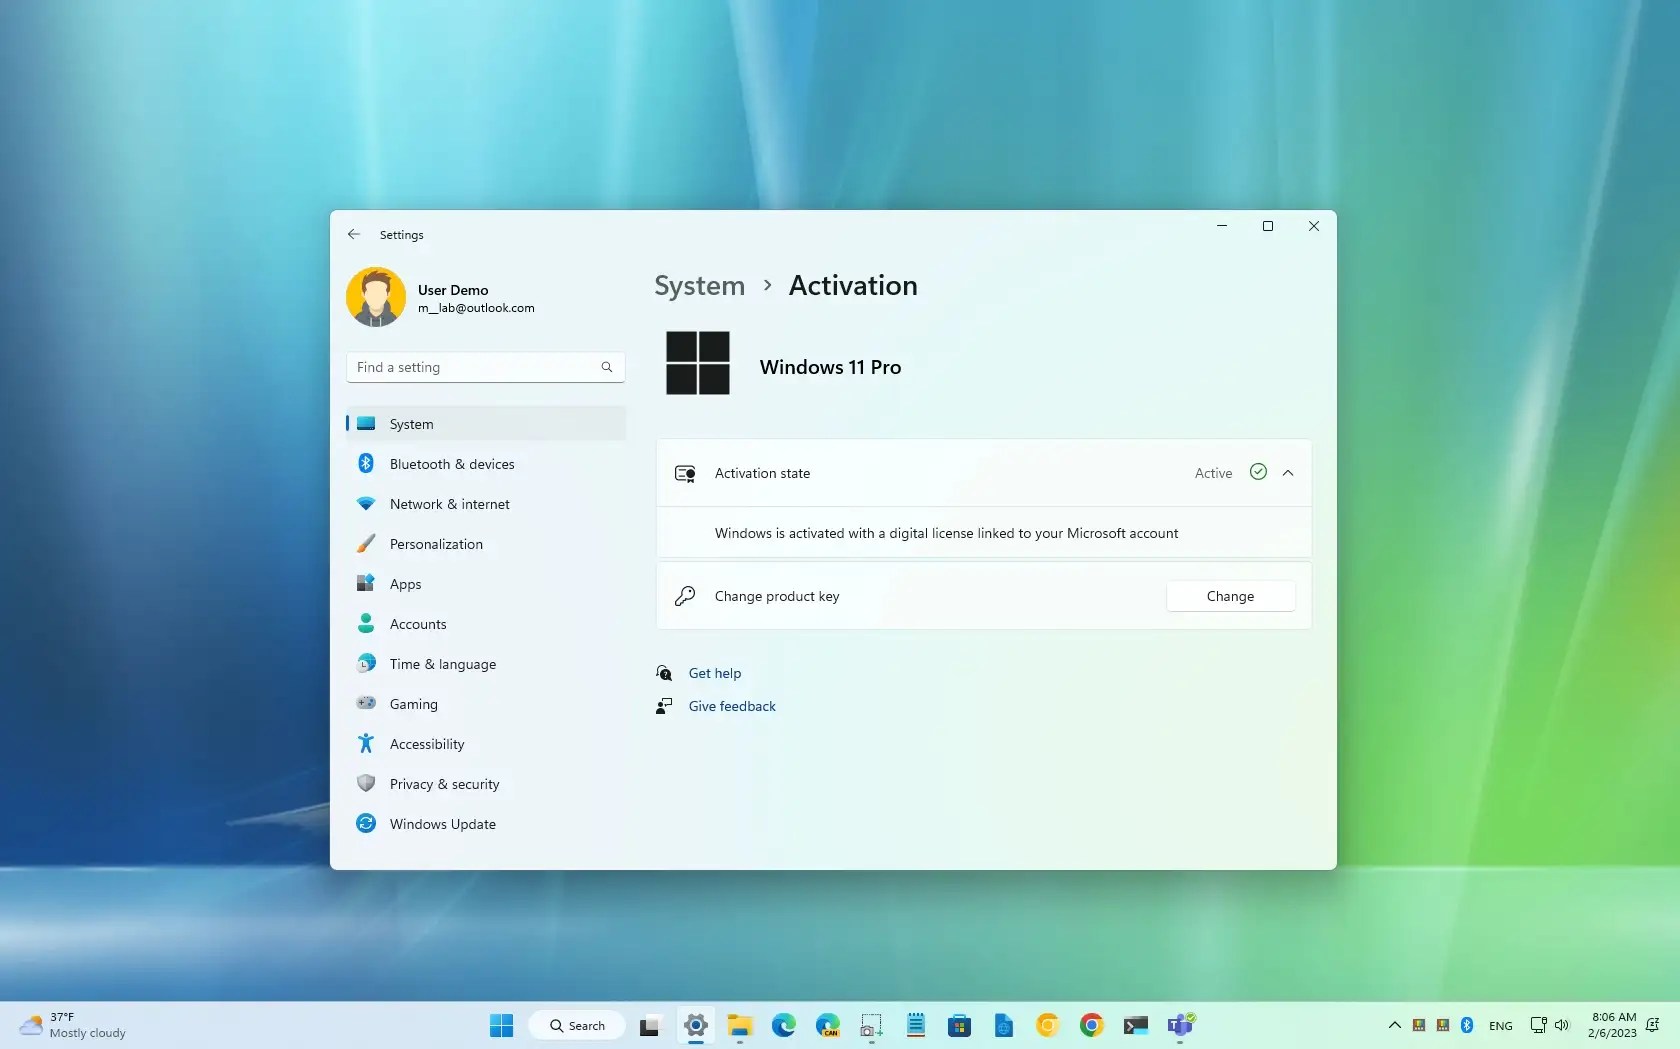Screen dimensions: 1680x1049
Task: Launch Microsoft Teams from taskbar
Action: click(1181, 1025)
